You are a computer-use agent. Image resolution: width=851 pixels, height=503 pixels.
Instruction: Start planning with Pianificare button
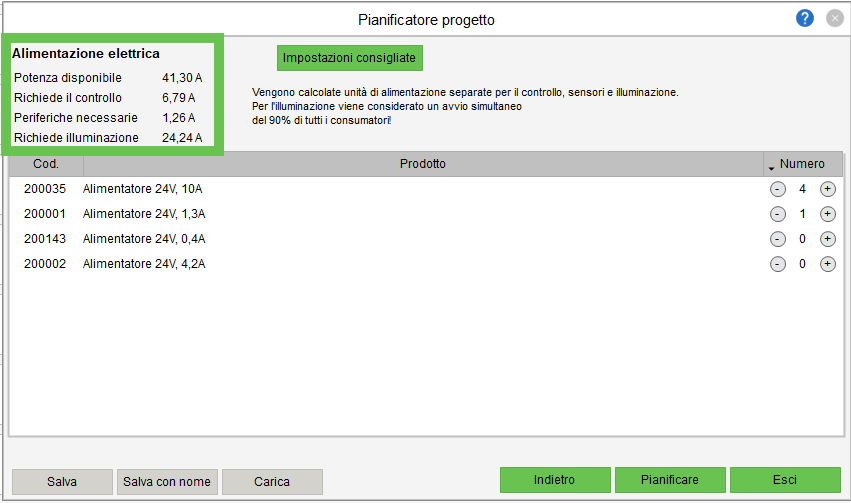tap(669, 480)
